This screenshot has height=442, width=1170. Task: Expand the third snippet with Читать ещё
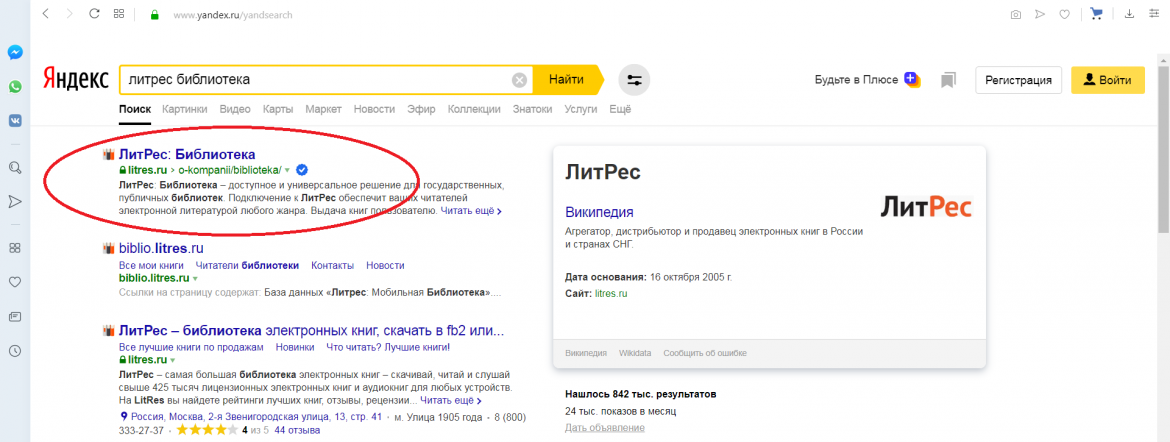click(x=452, y=401)
